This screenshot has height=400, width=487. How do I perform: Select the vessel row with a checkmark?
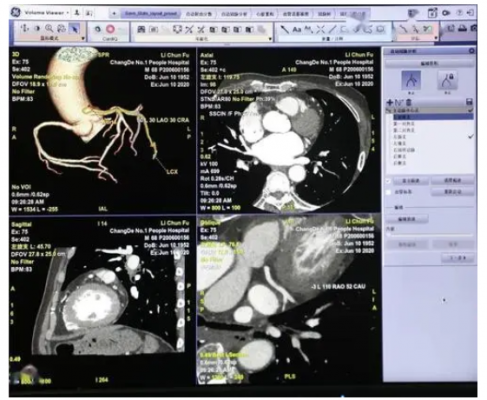(433, 137)
